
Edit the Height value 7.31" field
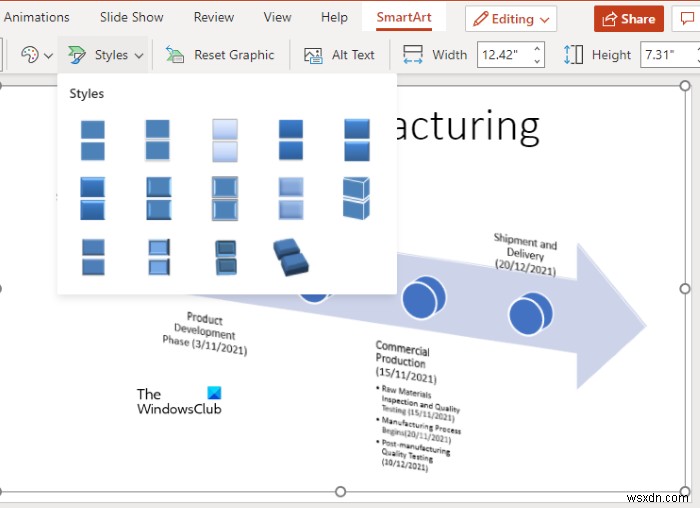(x=668, y=55)
